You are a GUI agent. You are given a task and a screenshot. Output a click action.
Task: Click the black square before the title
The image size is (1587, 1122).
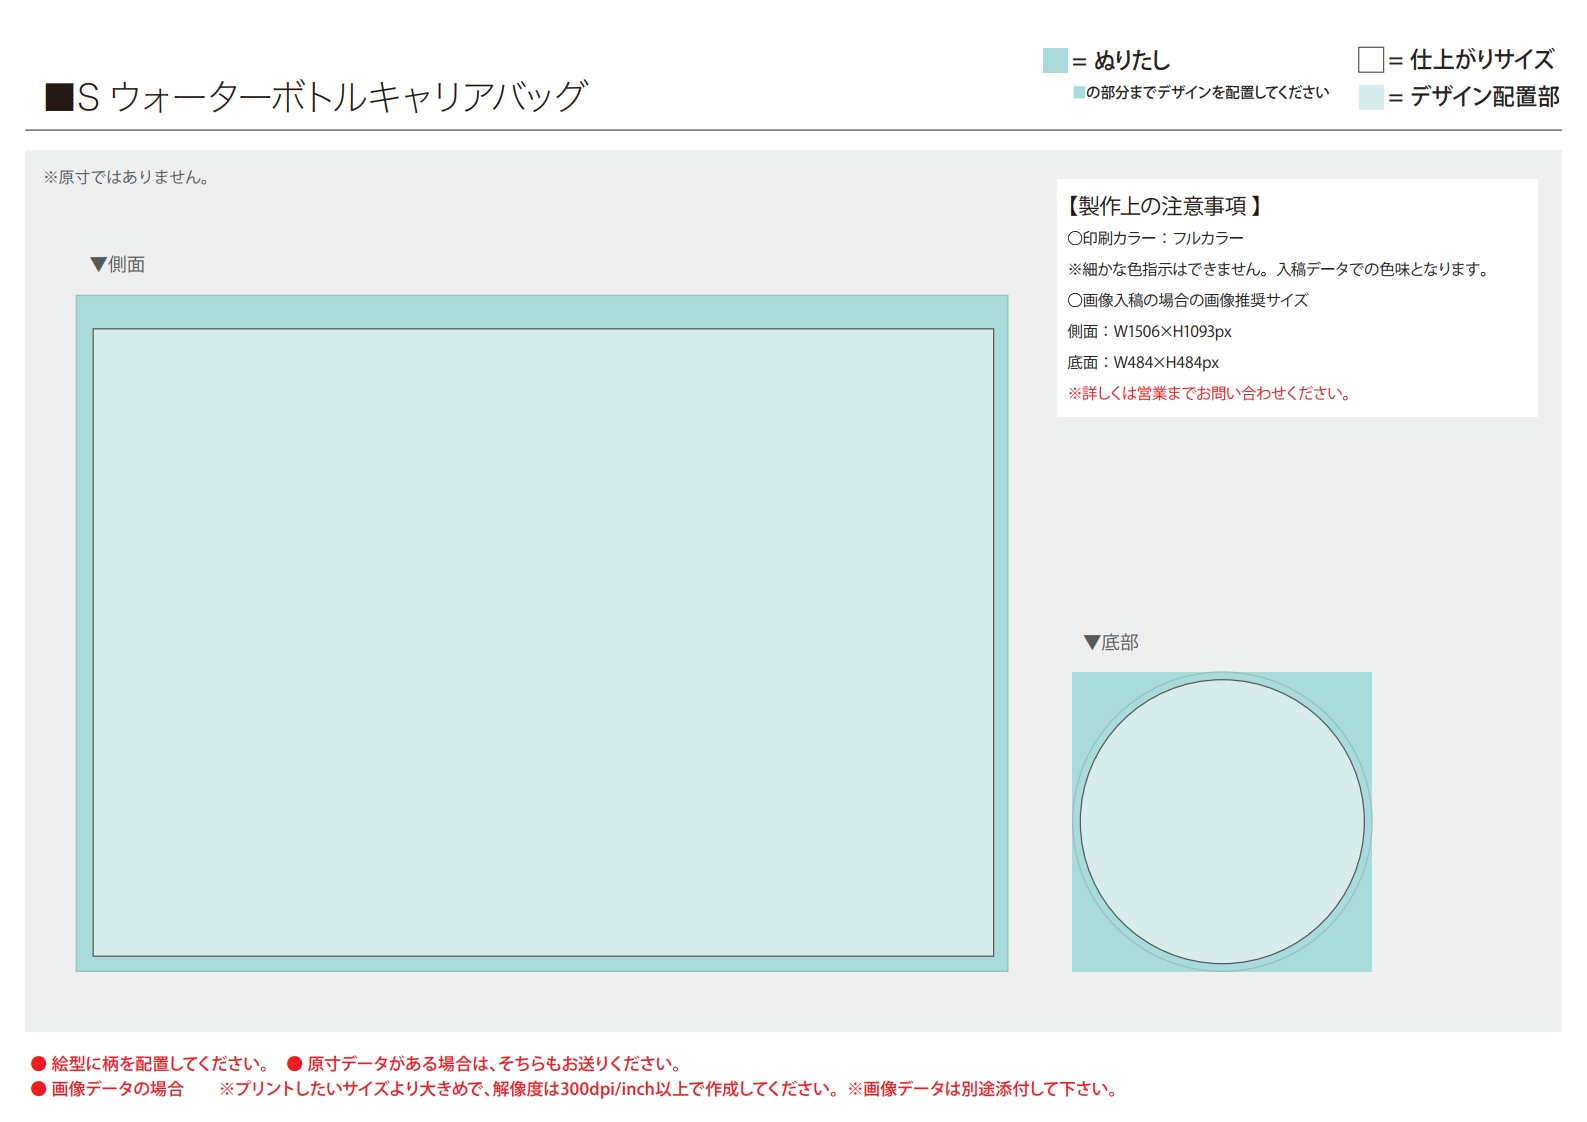click(59, 97)
